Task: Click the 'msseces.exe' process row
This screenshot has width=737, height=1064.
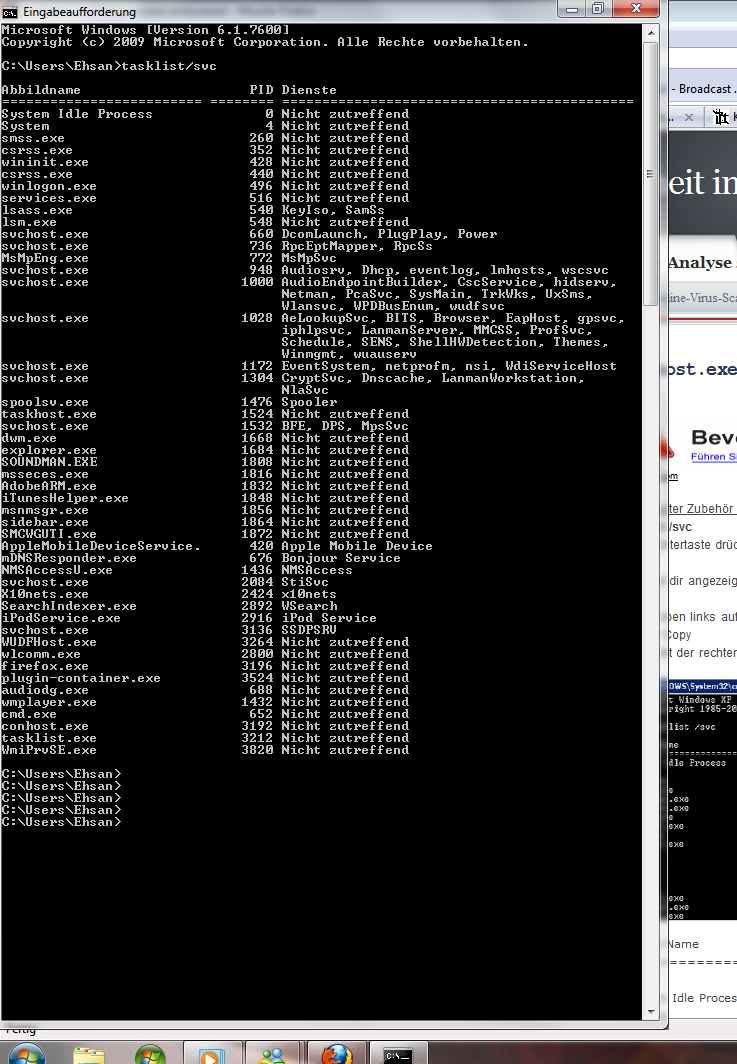Action: (205, 474)
